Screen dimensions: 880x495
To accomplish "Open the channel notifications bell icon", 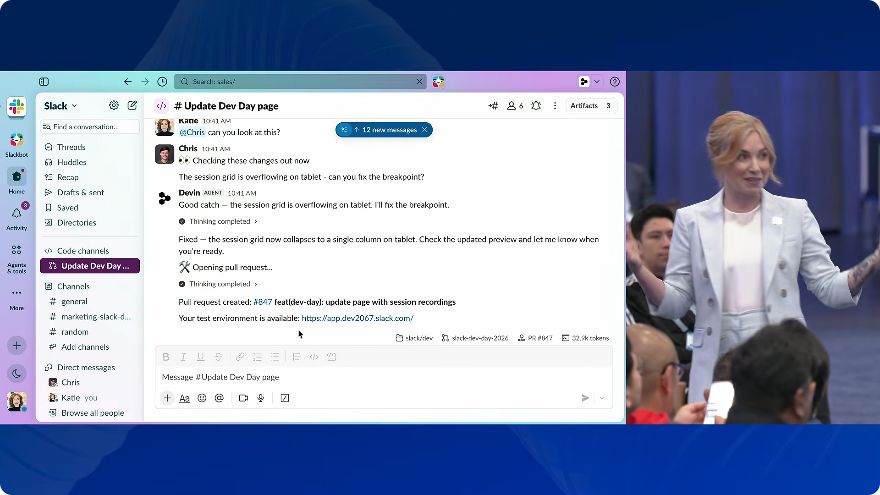I will point(537,106).
